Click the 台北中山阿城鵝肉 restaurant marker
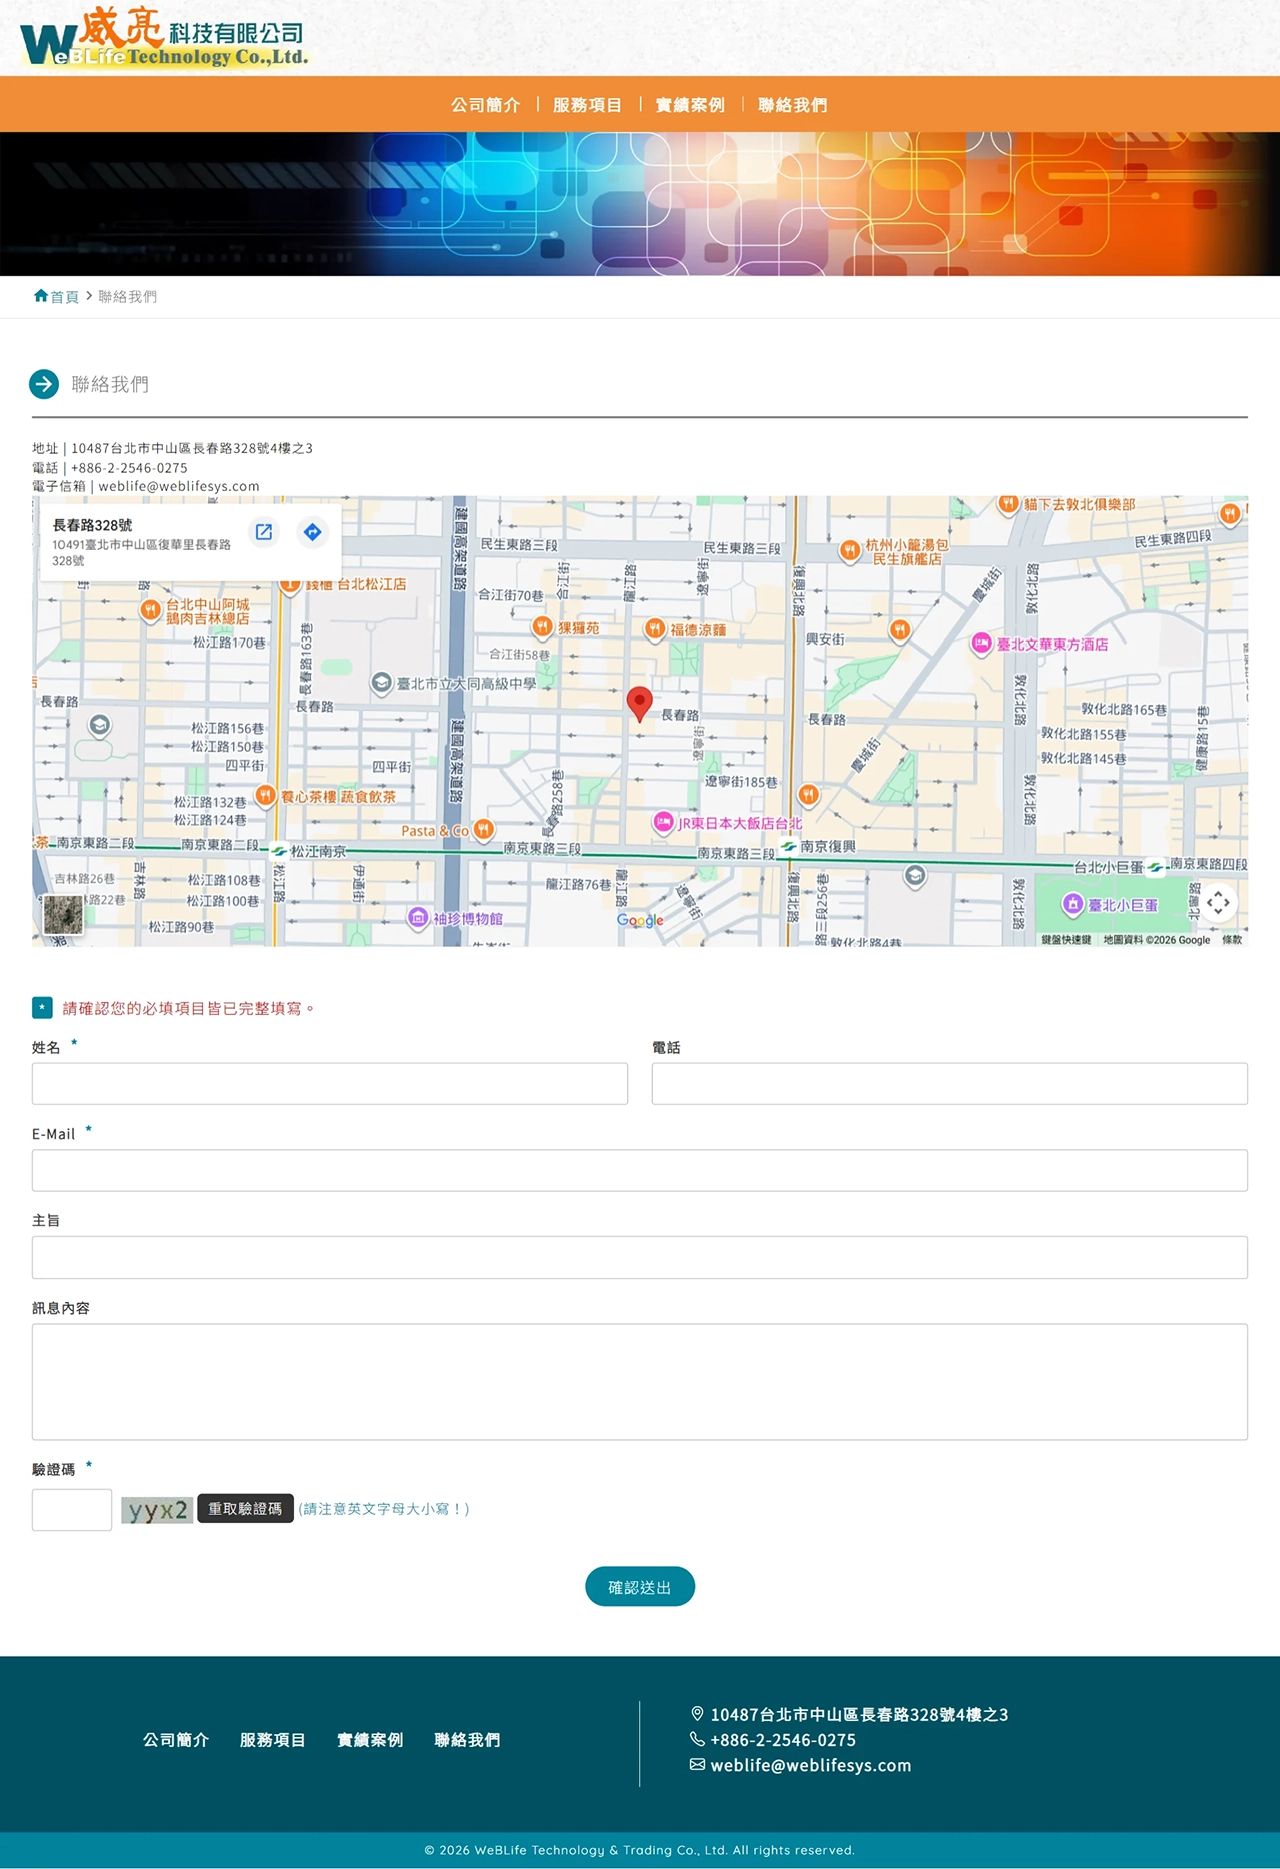The height and width of the screenshot is (1869, 1280). (x=150, y=609)
